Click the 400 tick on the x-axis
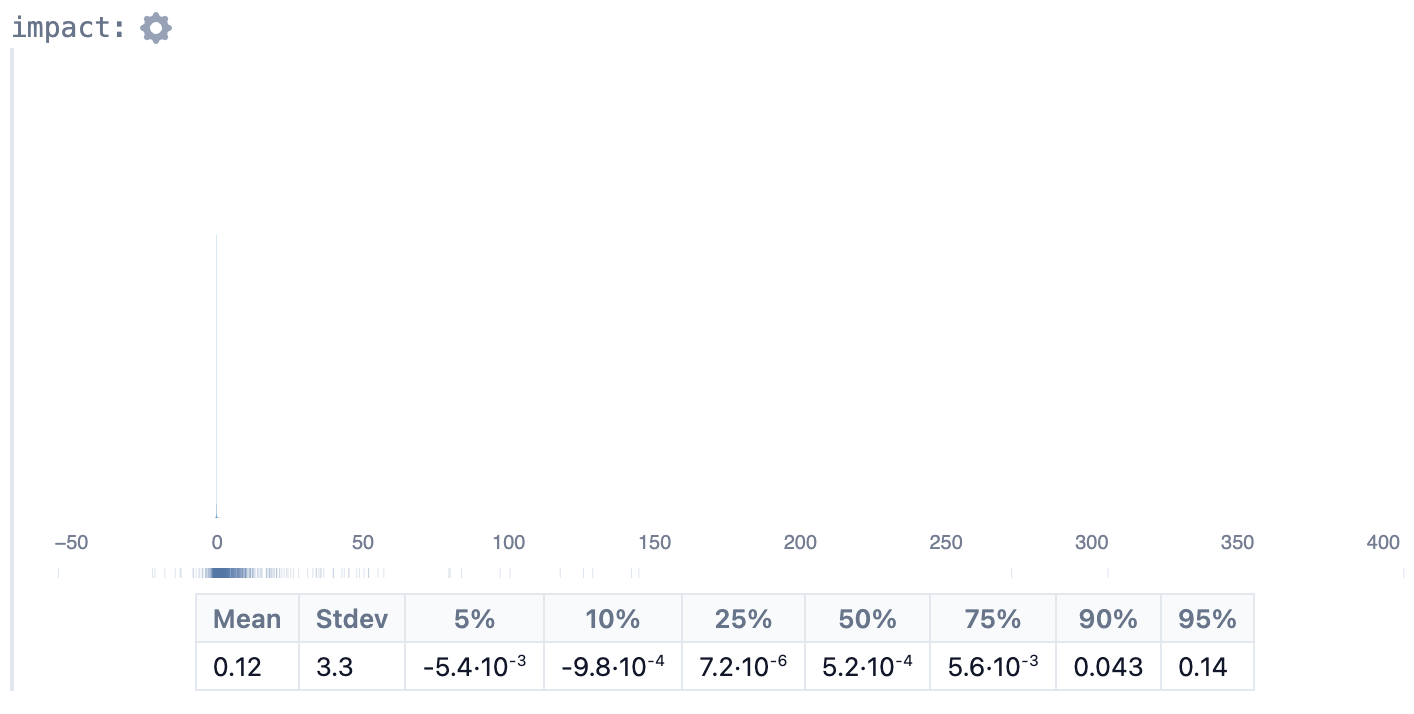Viewport: 1414px width, 714px height. [x=1383, y=543]
